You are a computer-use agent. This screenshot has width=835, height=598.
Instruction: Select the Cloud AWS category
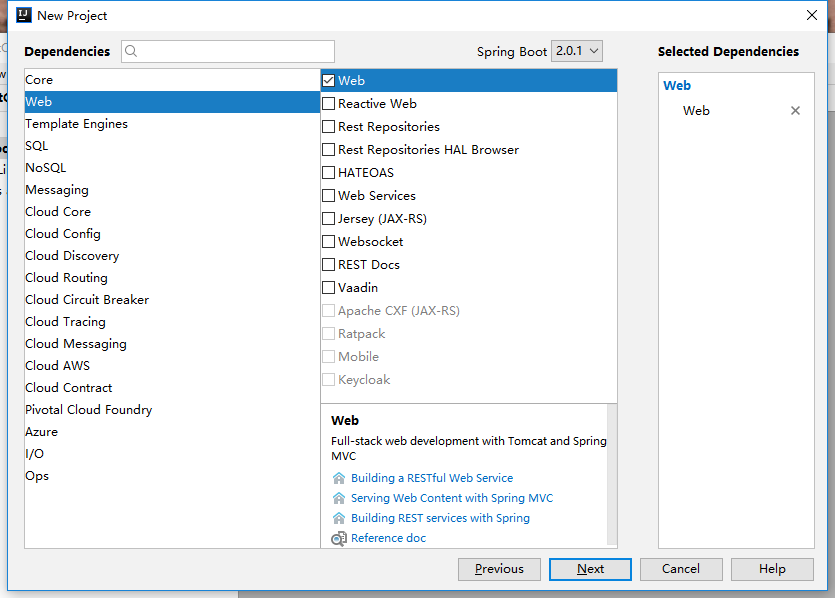pos(172,366)
